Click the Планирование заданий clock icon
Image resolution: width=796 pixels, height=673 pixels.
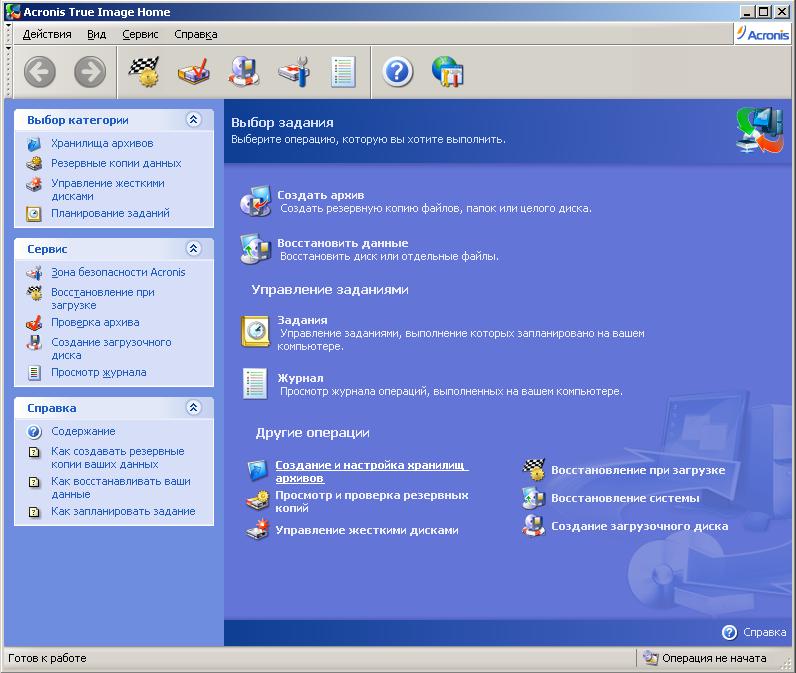tap(34, 214)
